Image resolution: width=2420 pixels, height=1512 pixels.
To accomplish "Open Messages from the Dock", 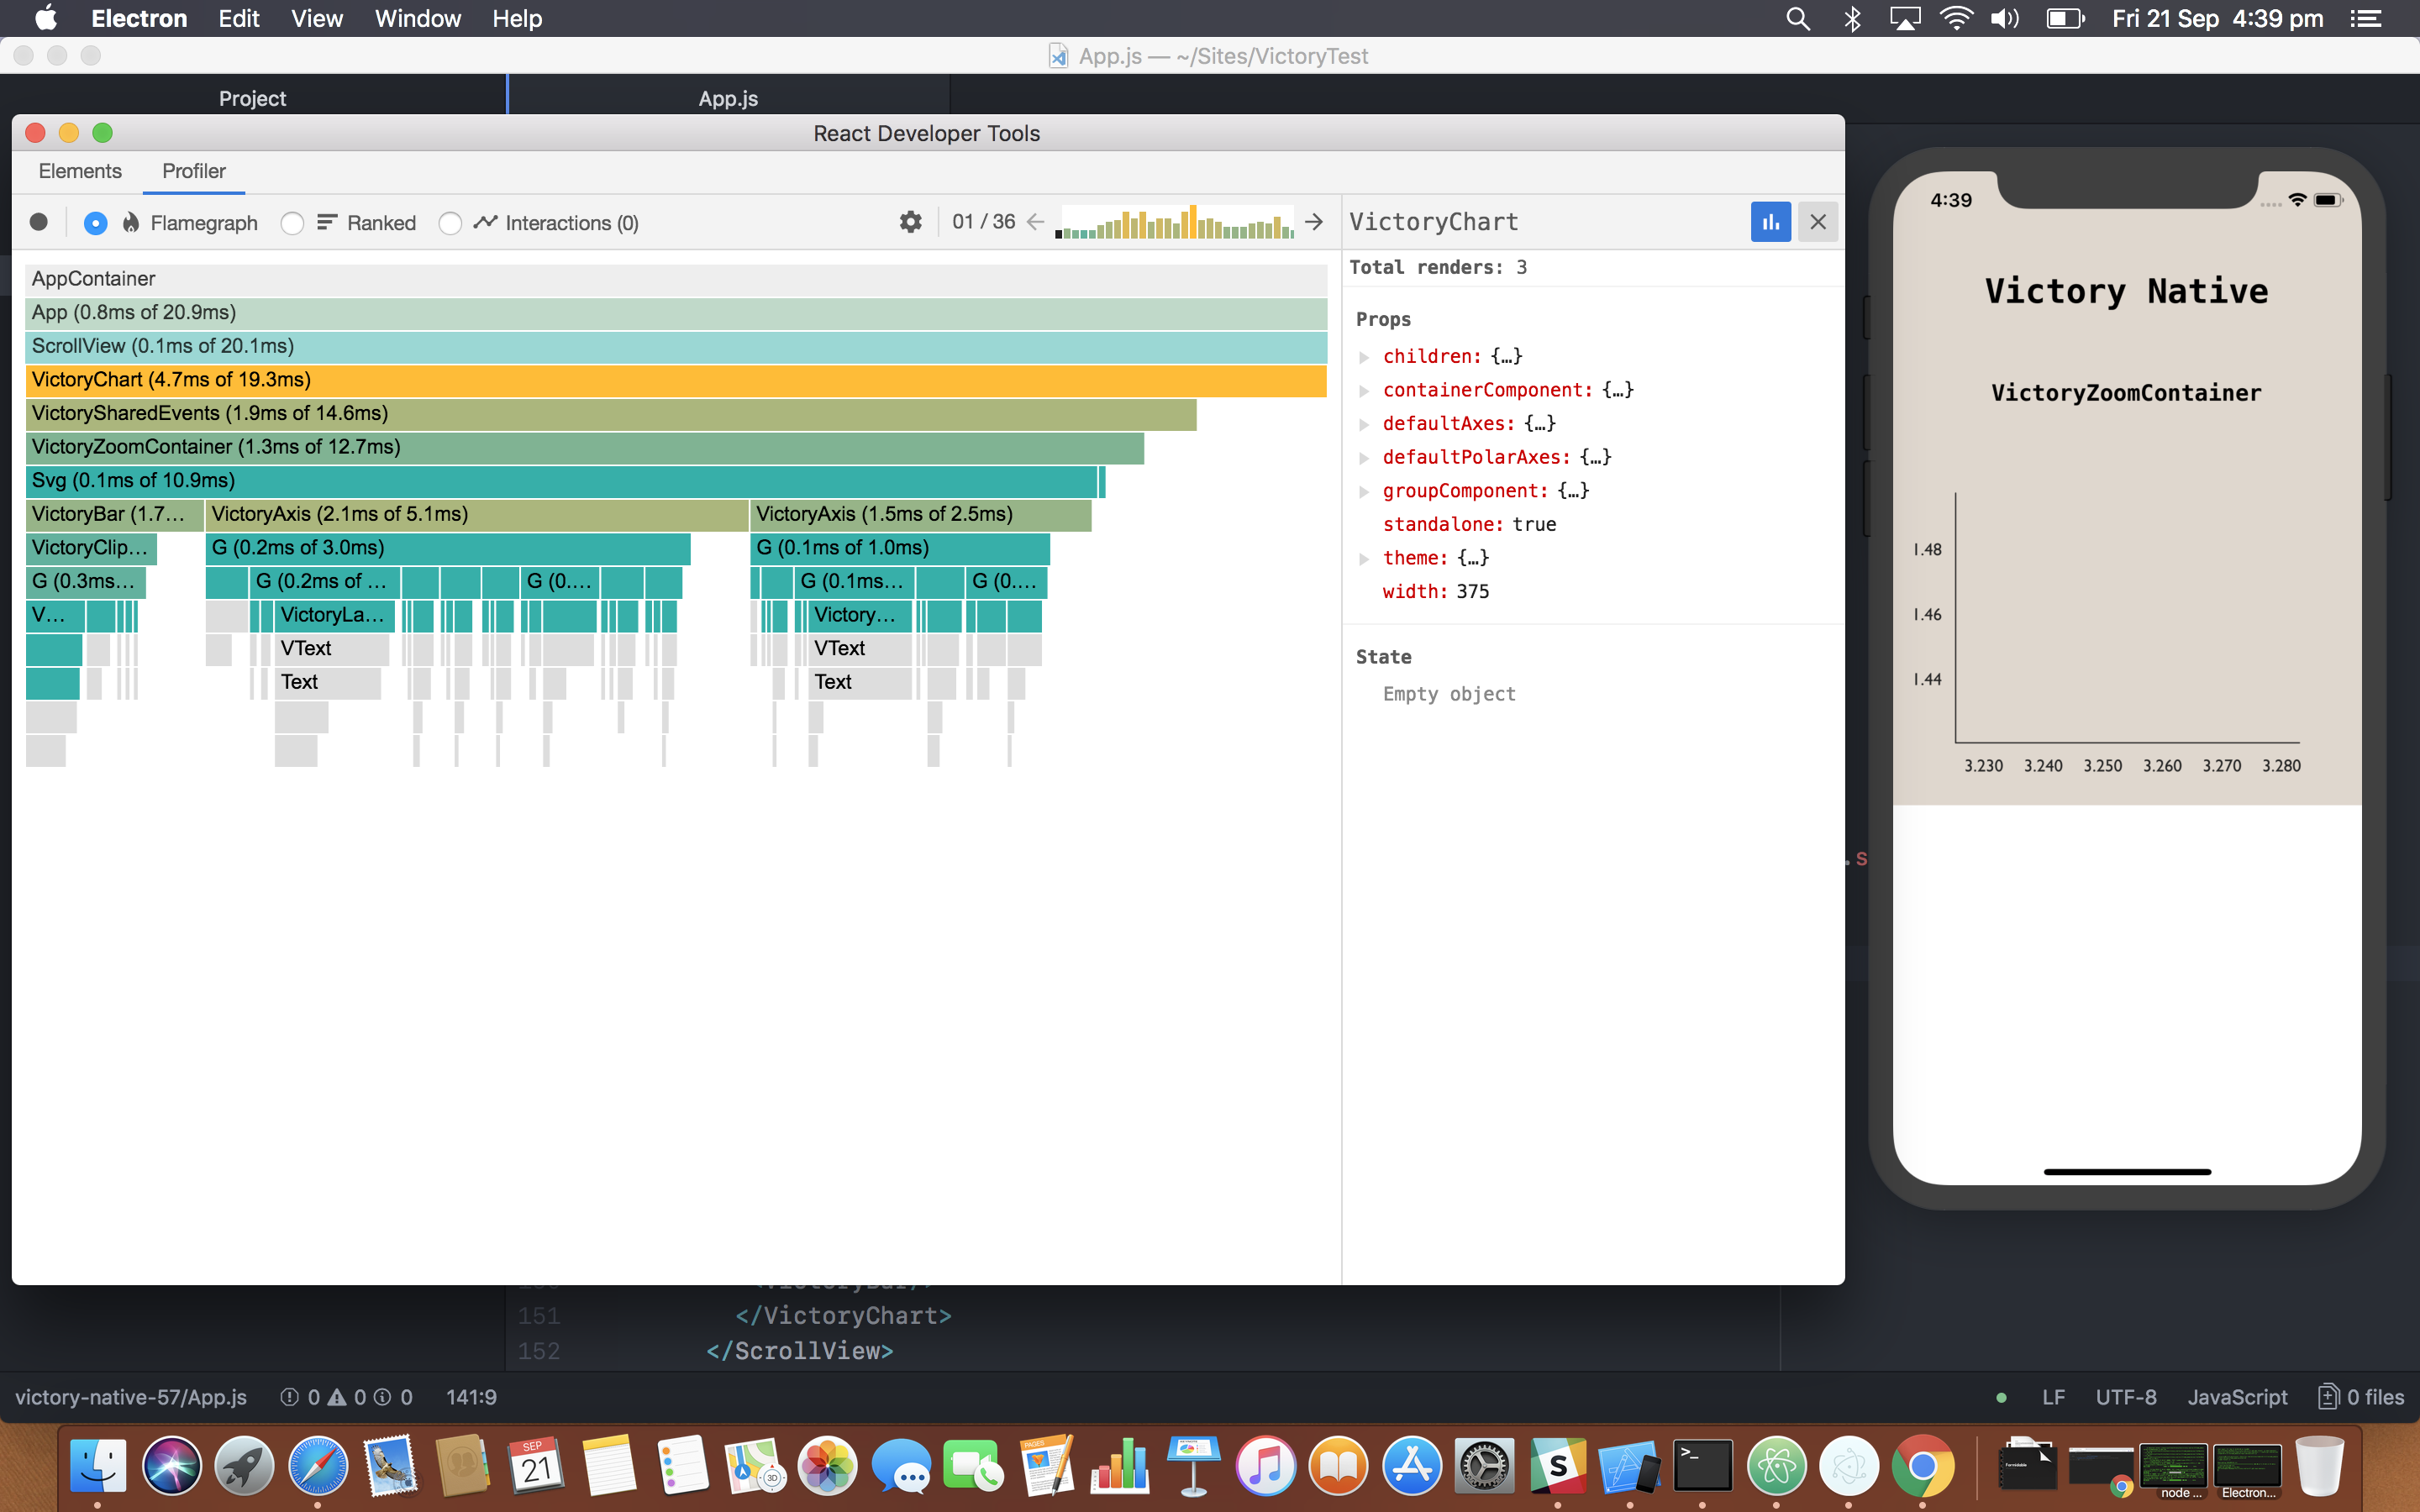I will 901,1466.
